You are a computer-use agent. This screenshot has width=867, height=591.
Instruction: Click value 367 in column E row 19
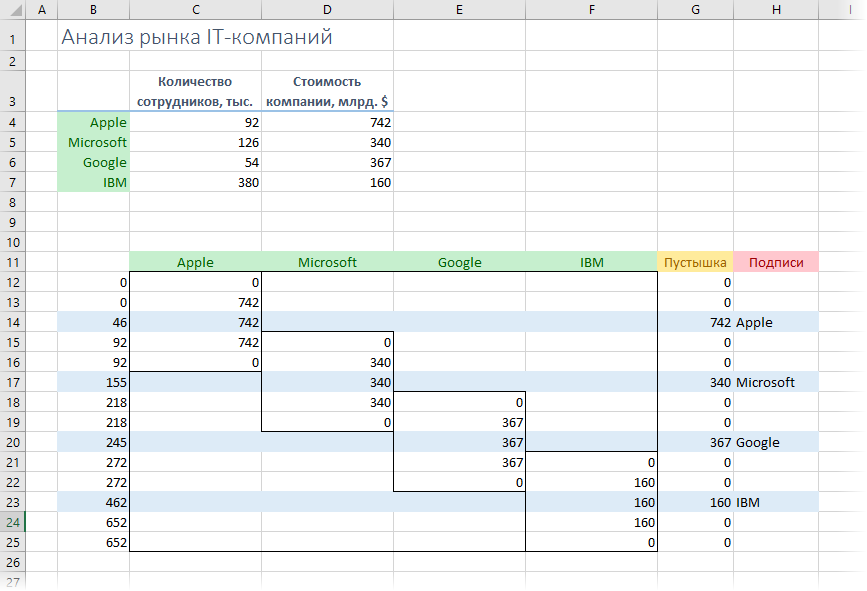pos(459,422)
